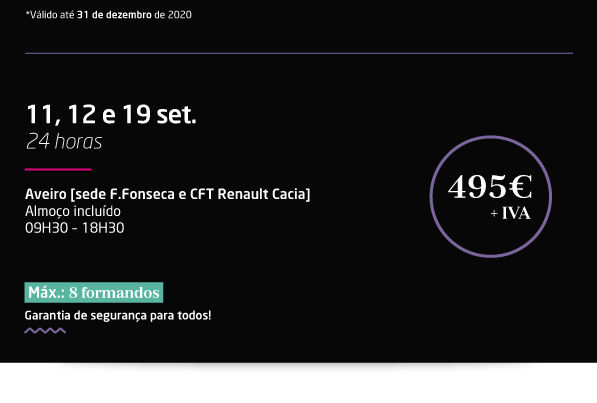Click the schedule 09H30 - 18H30
The width and height of the screenshot is (597, 403).
(x=75, y=228)
